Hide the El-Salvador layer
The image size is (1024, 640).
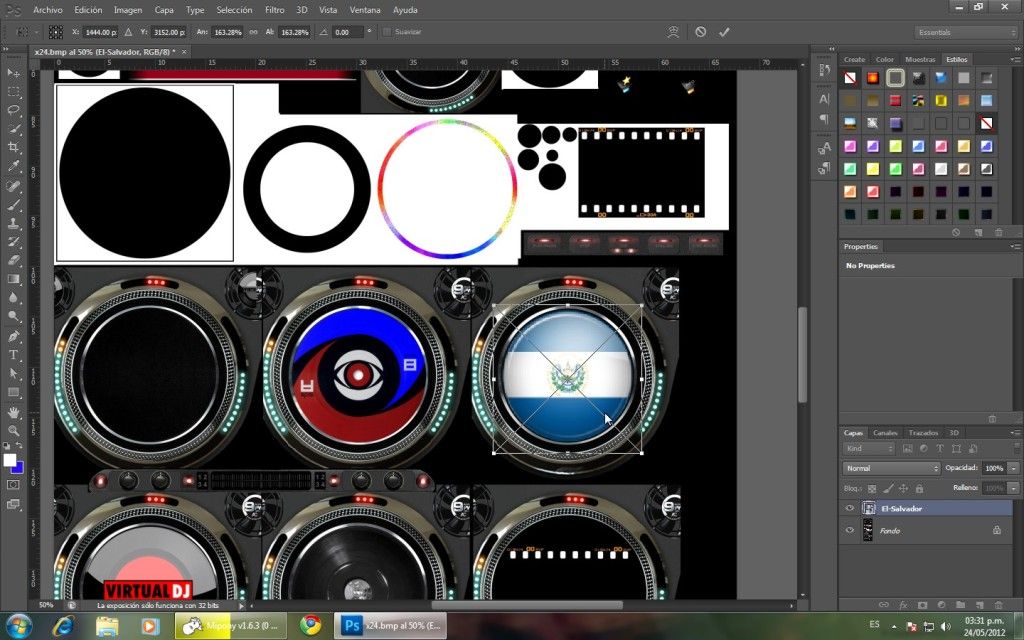[850, 508]
